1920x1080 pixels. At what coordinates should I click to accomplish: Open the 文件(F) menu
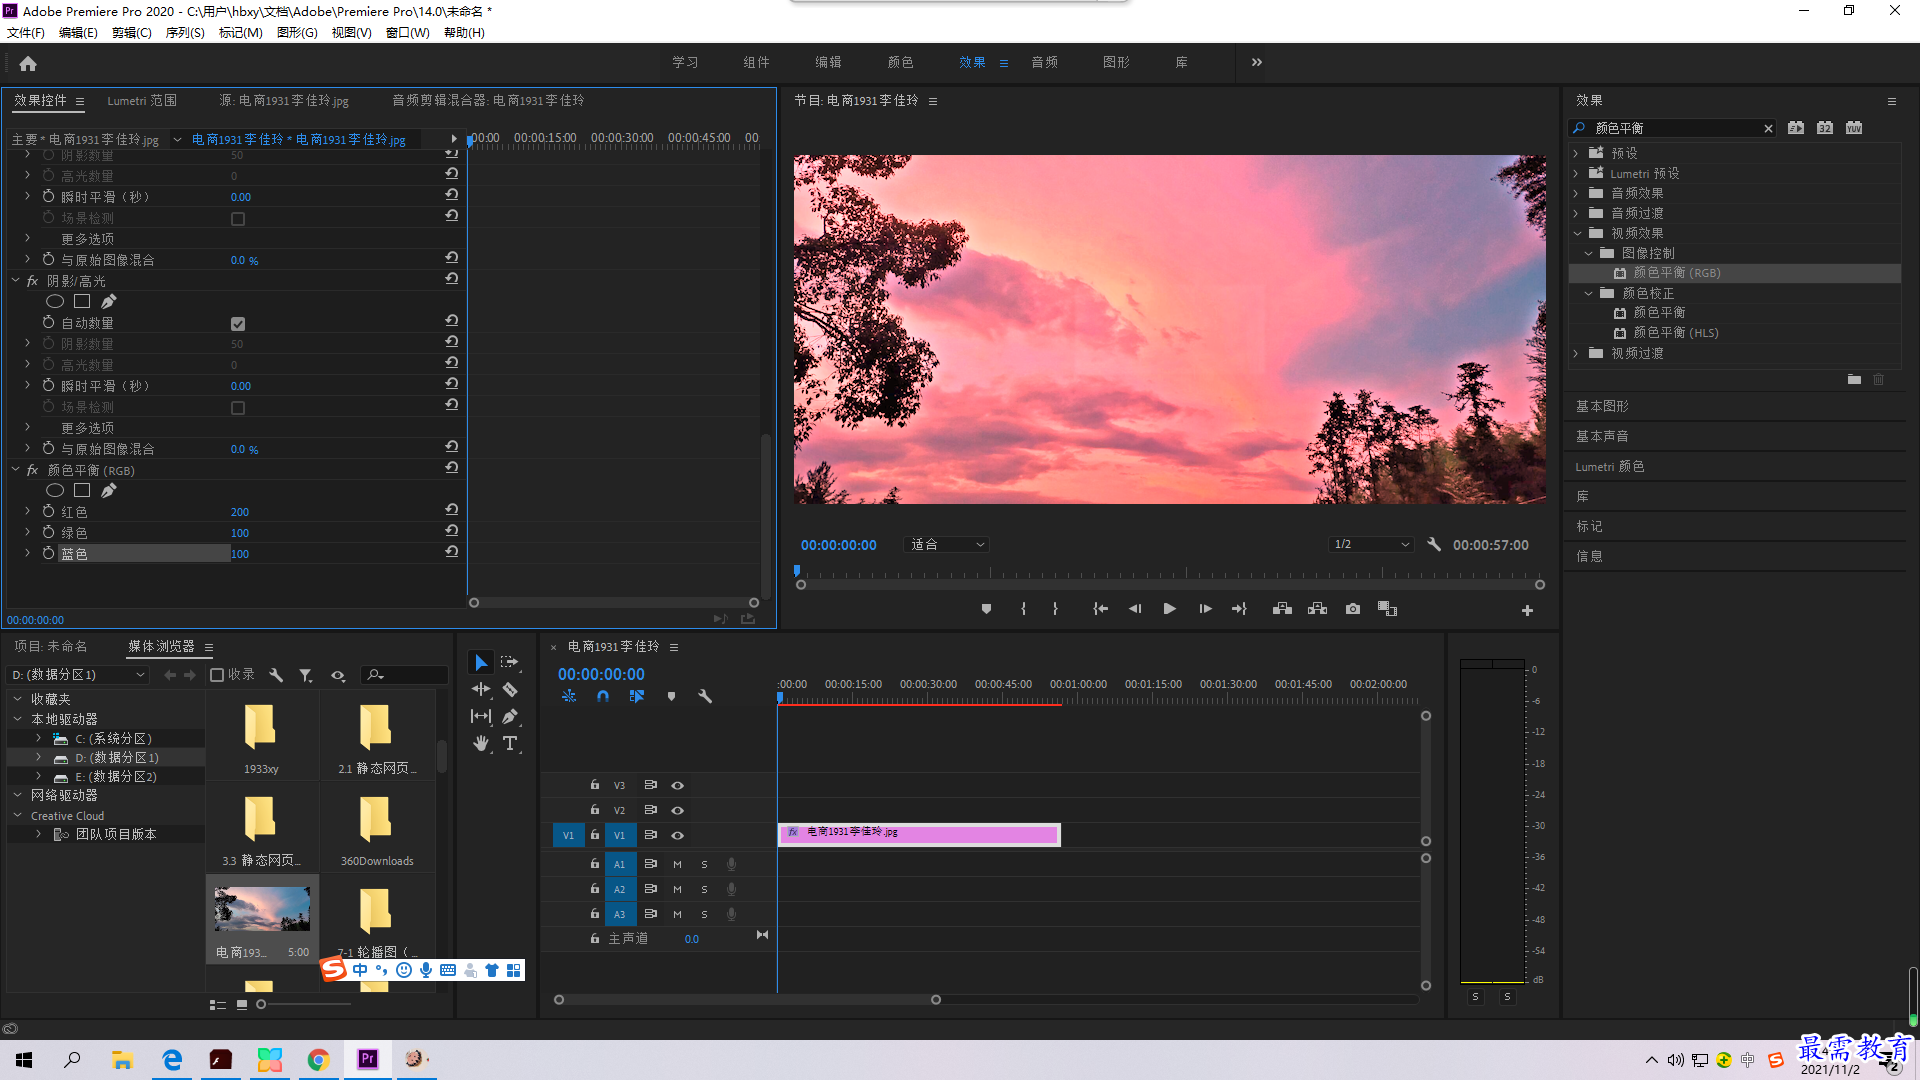26,32
